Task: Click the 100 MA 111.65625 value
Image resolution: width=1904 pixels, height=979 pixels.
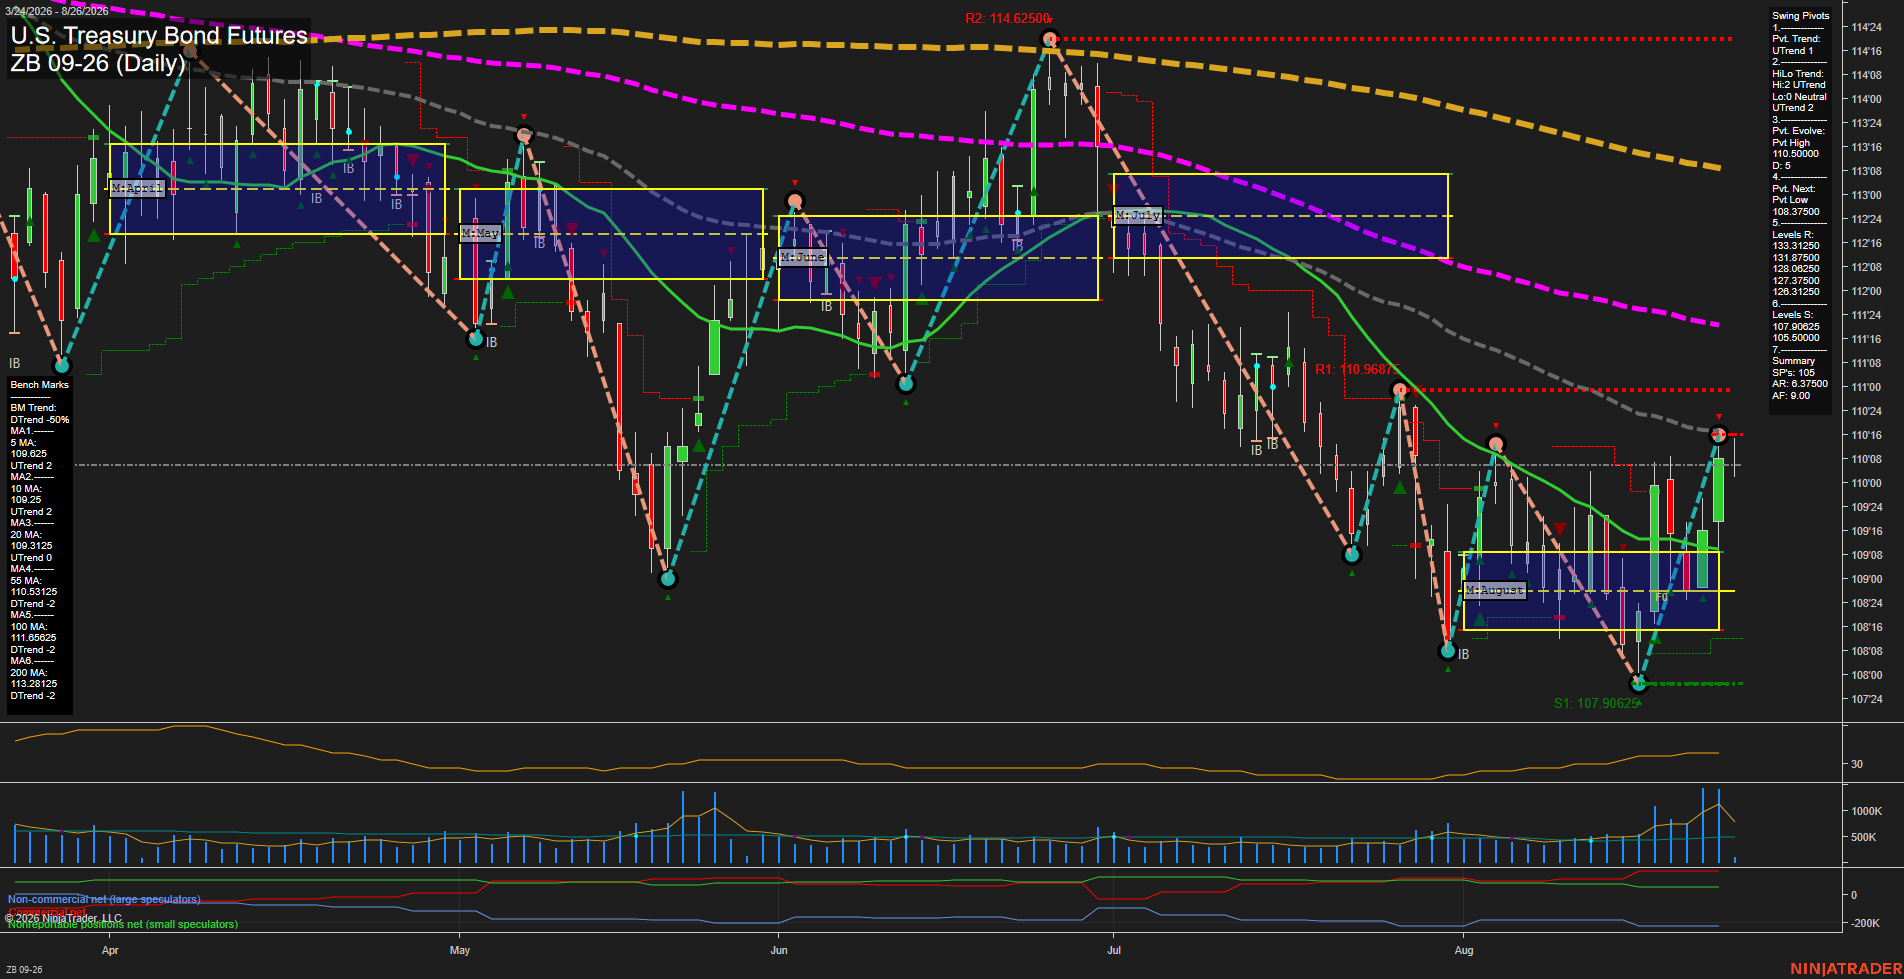Action: [34, 638]
